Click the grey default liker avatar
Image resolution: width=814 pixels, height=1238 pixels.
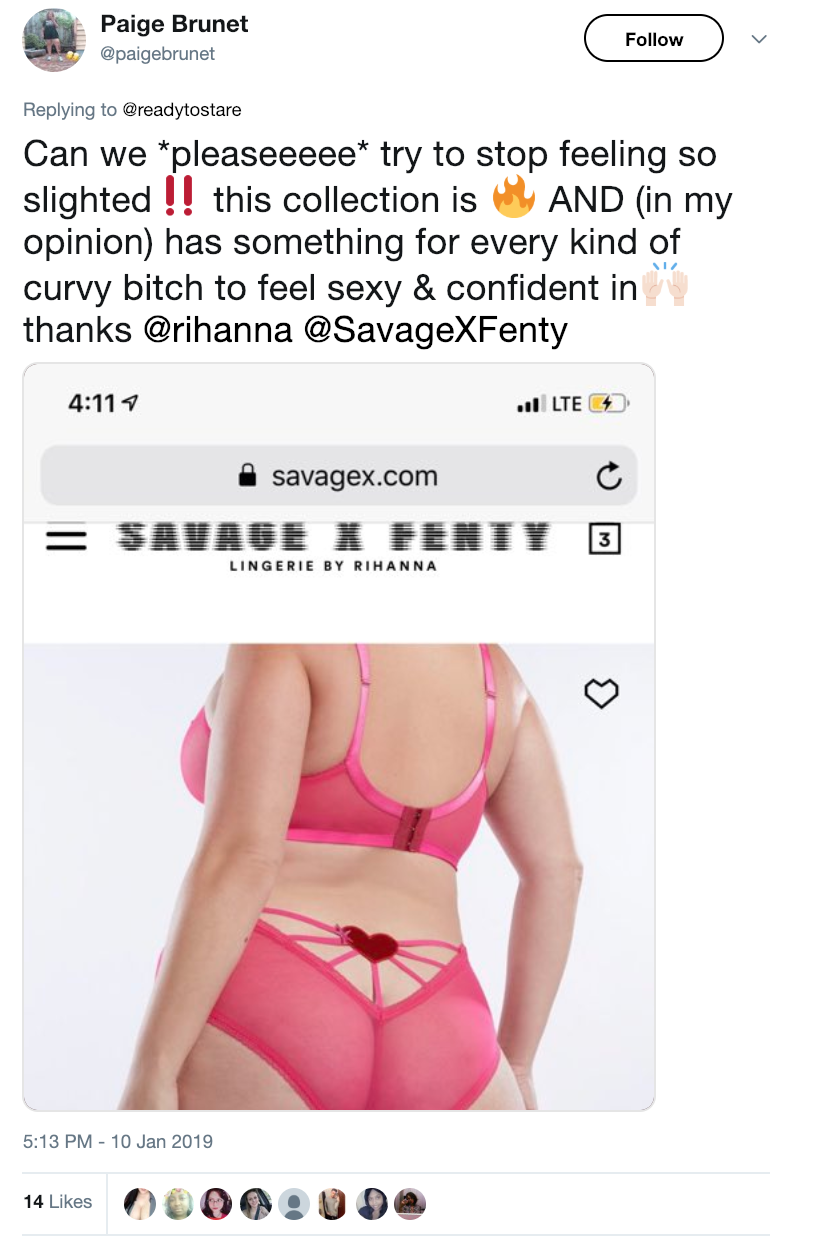(x=293, y=1203)
